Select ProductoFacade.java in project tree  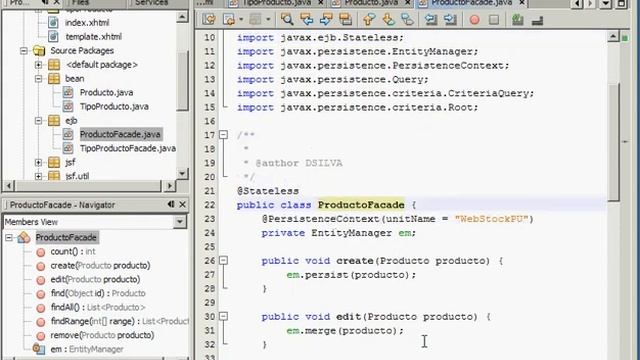tap(120, 134)
